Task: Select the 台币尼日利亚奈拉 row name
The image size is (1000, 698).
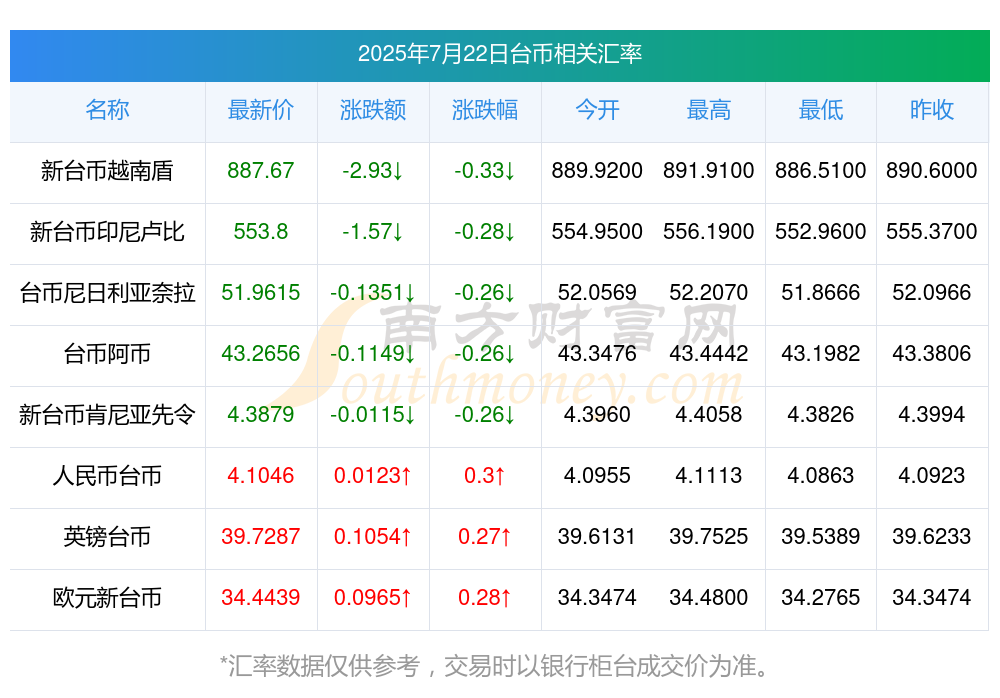Action: pos(107,293)
